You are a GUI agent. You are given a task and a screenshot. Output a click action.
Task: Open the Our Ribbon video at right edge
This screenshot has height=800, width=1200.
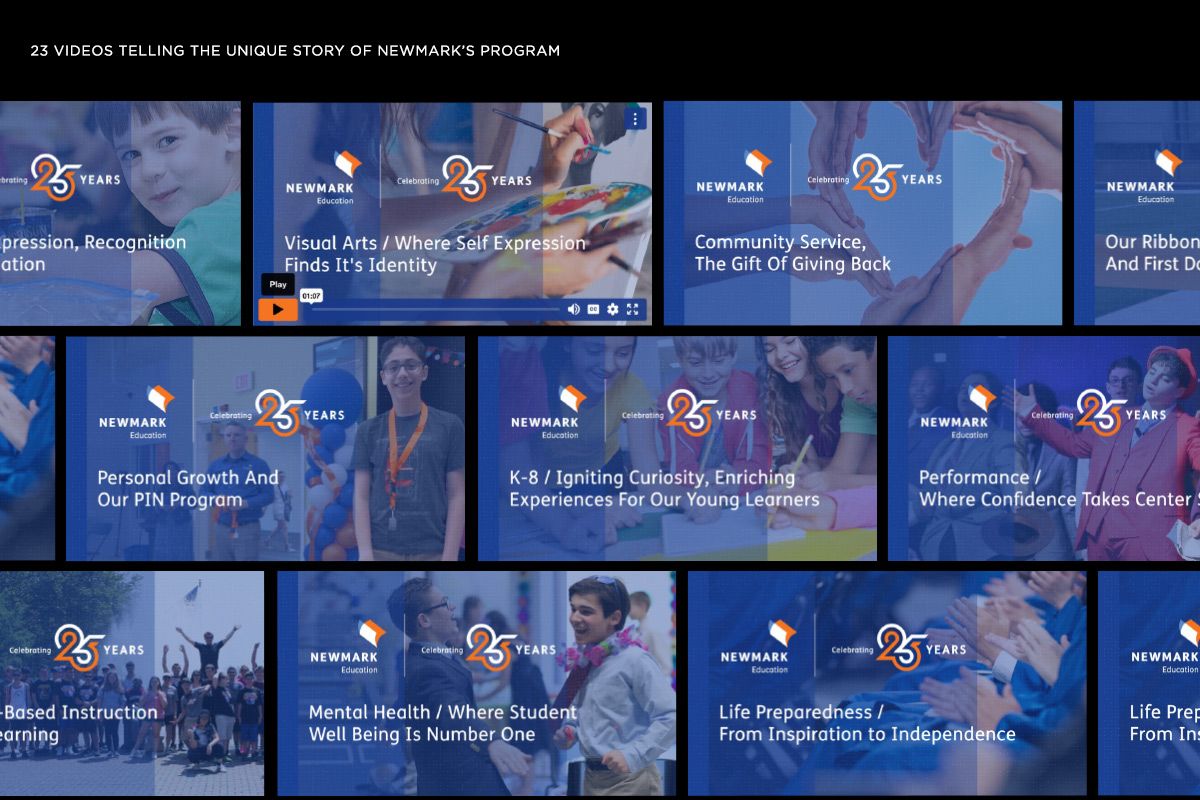[x=1138, y=213]
